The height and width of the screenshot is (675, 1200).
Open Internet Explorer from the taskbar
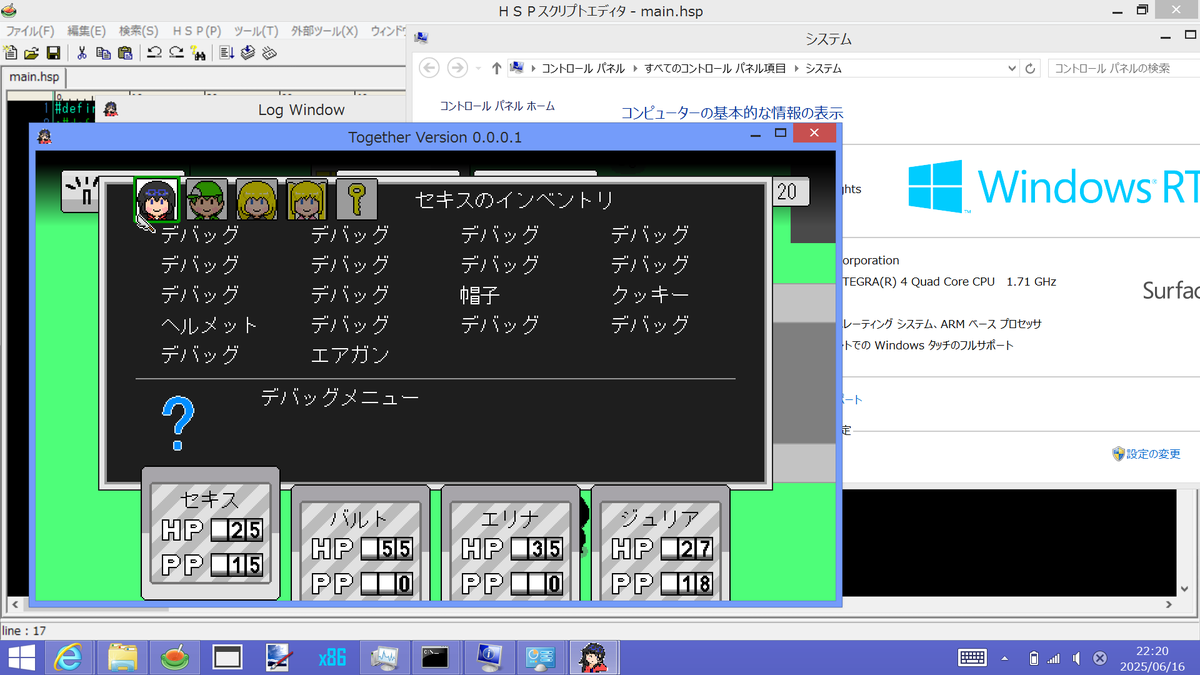[x=69, y=657]
